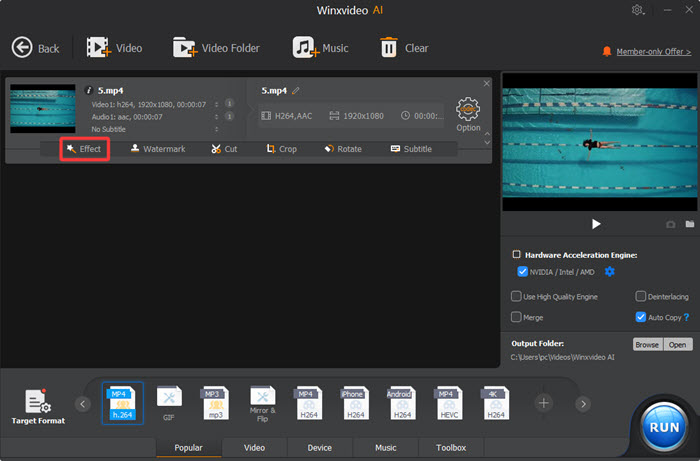Select MP4 h.264 format preset
Viewport: 700px width, 461px height.
pyautogui.click(x=123, y=403)
